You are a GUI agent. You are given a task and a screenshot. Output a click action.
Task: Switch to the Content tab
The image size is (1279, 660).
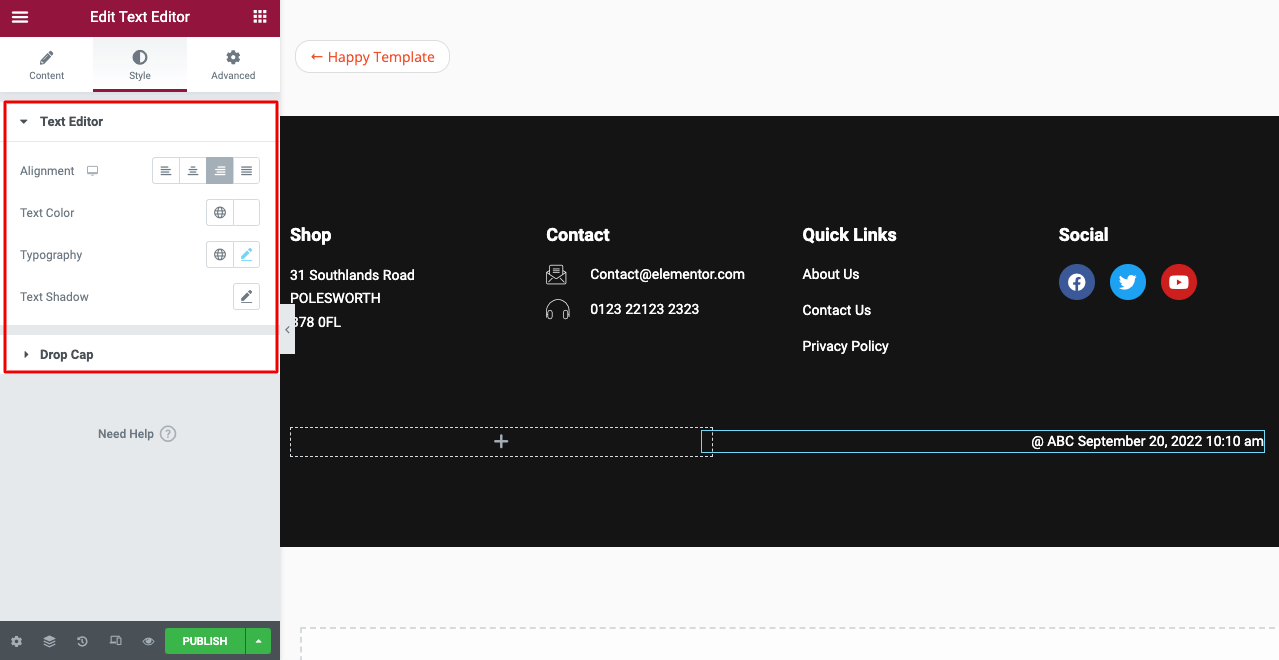coord(46,64)
